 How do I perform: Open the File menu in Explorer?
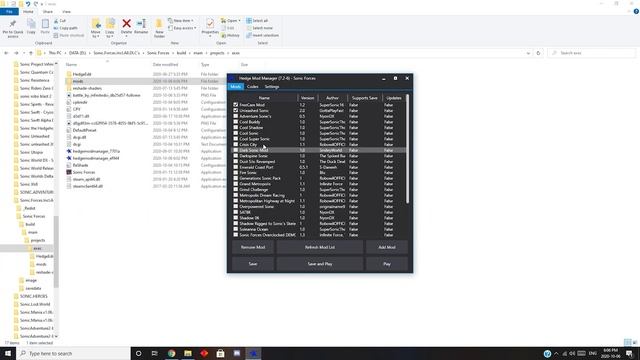(9, 11)
